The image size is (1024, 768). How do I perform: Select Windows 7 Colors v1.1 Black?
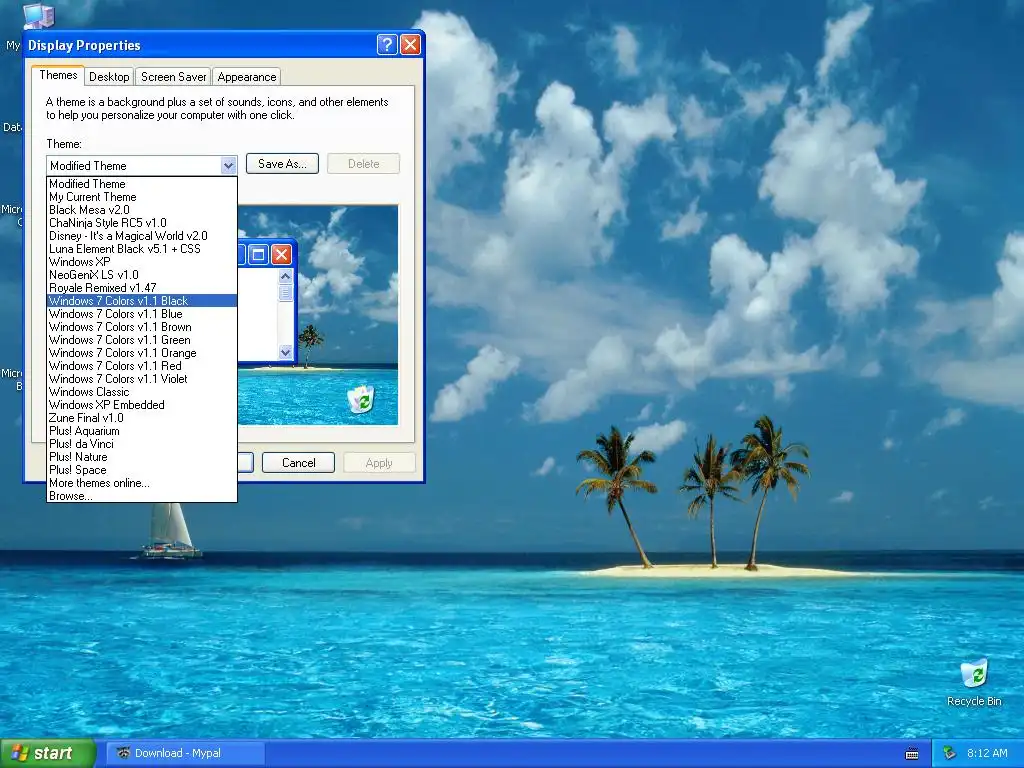pos(142,301)
